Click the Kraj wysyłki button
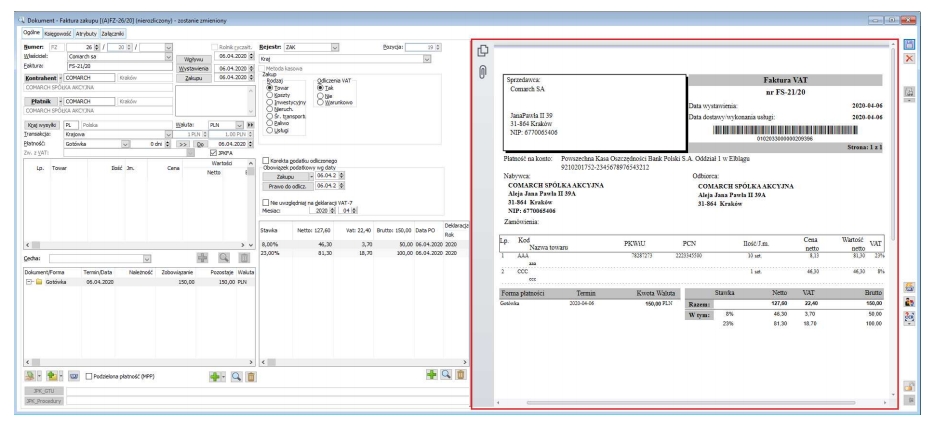Viewport: 933px width, 423px height. click(41, 126)
